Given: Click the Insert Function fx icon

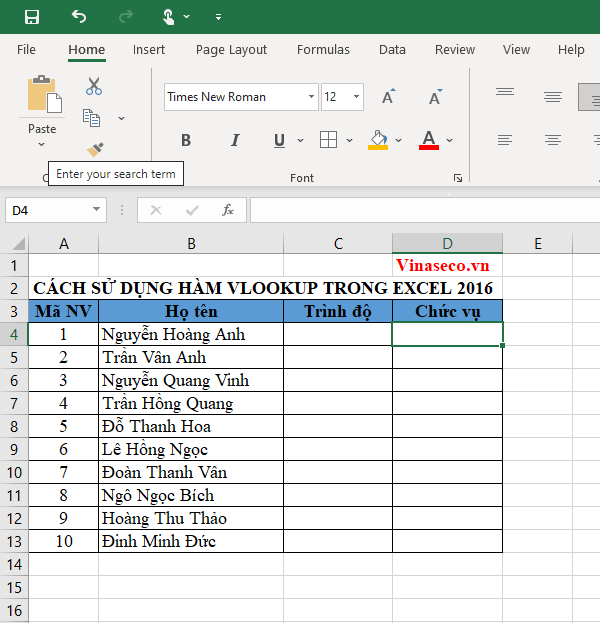Looking at the screenshot, I should point(228,210).
